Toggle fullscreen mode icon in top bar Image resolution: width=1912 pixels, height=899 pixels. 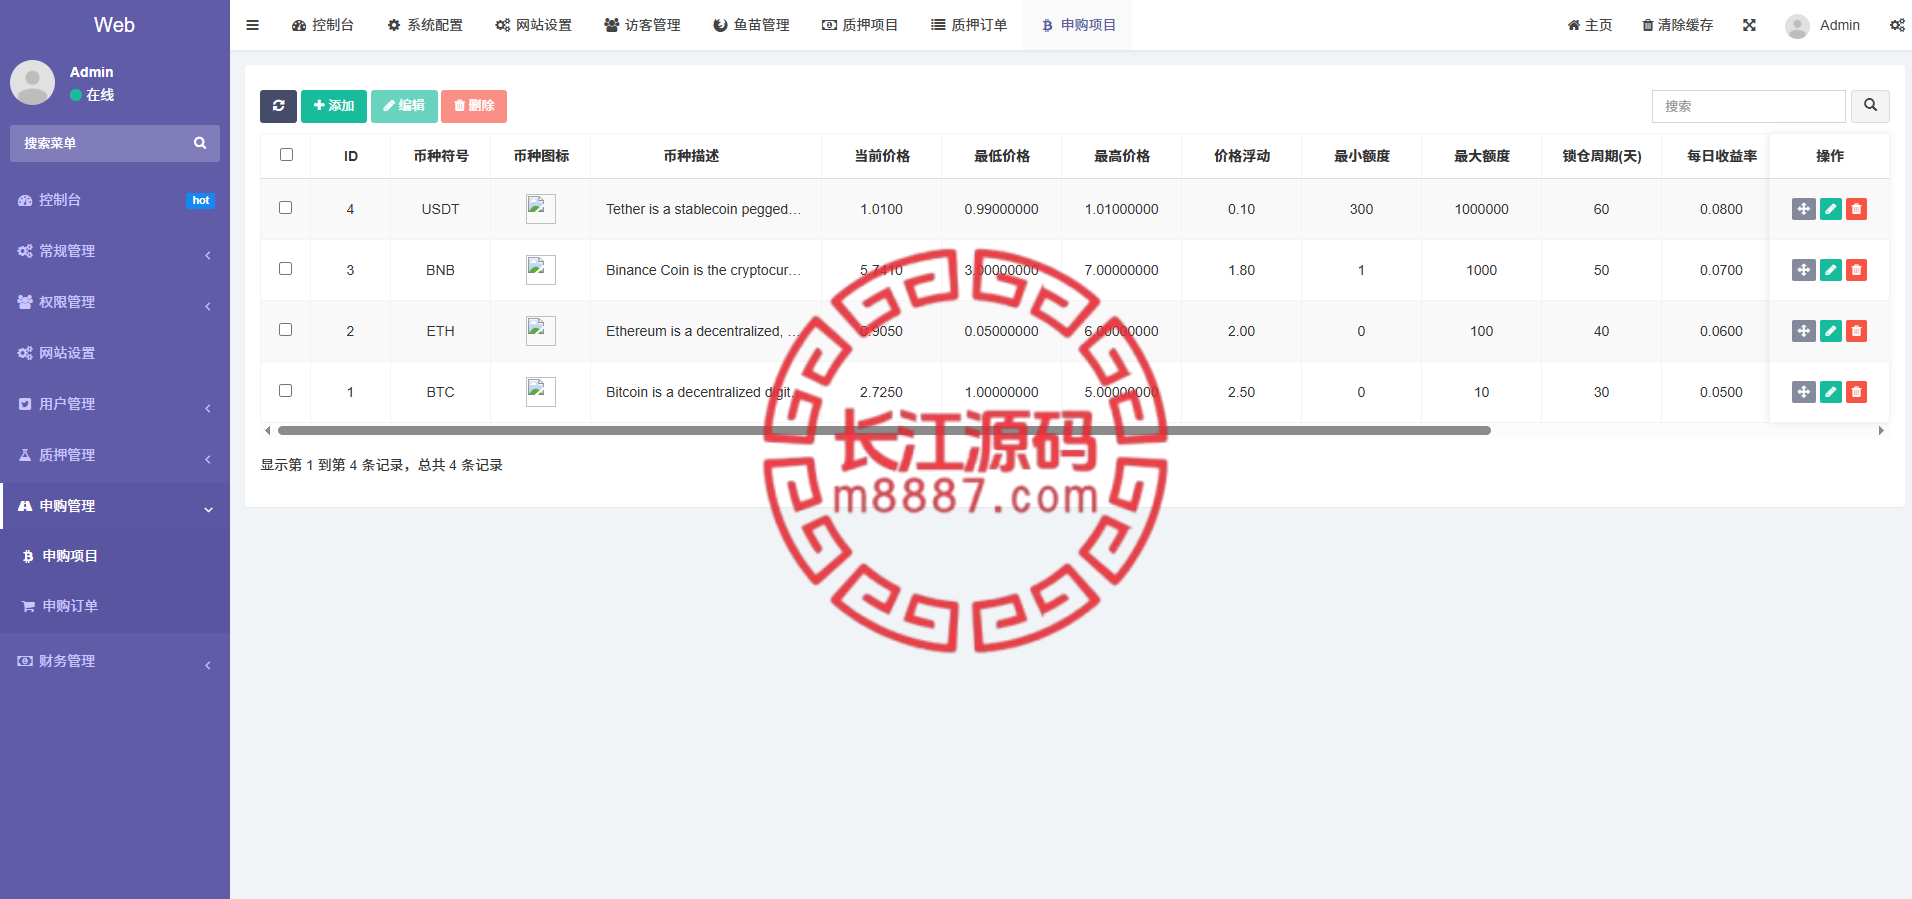[x=1749, y=25]
